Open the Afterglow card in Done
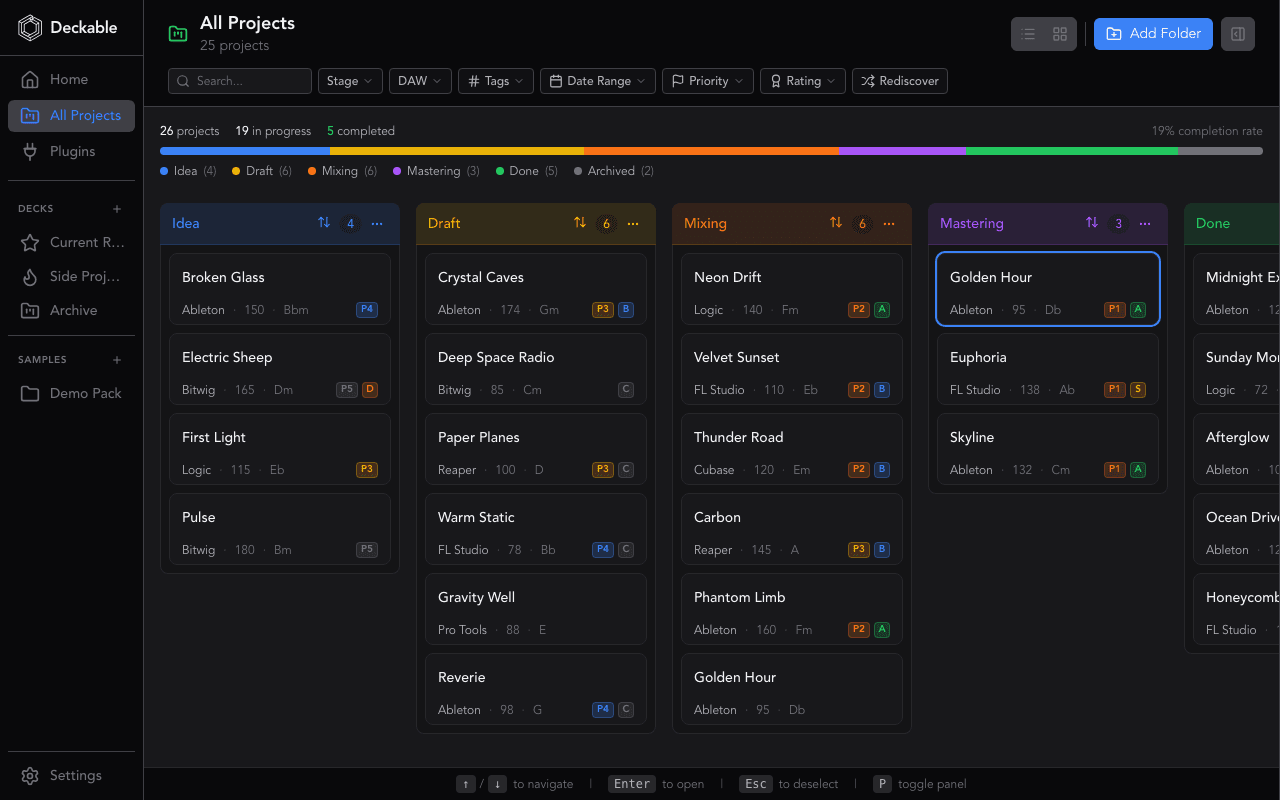This screenshot has width=1280, height=800. click(1237, 449)
